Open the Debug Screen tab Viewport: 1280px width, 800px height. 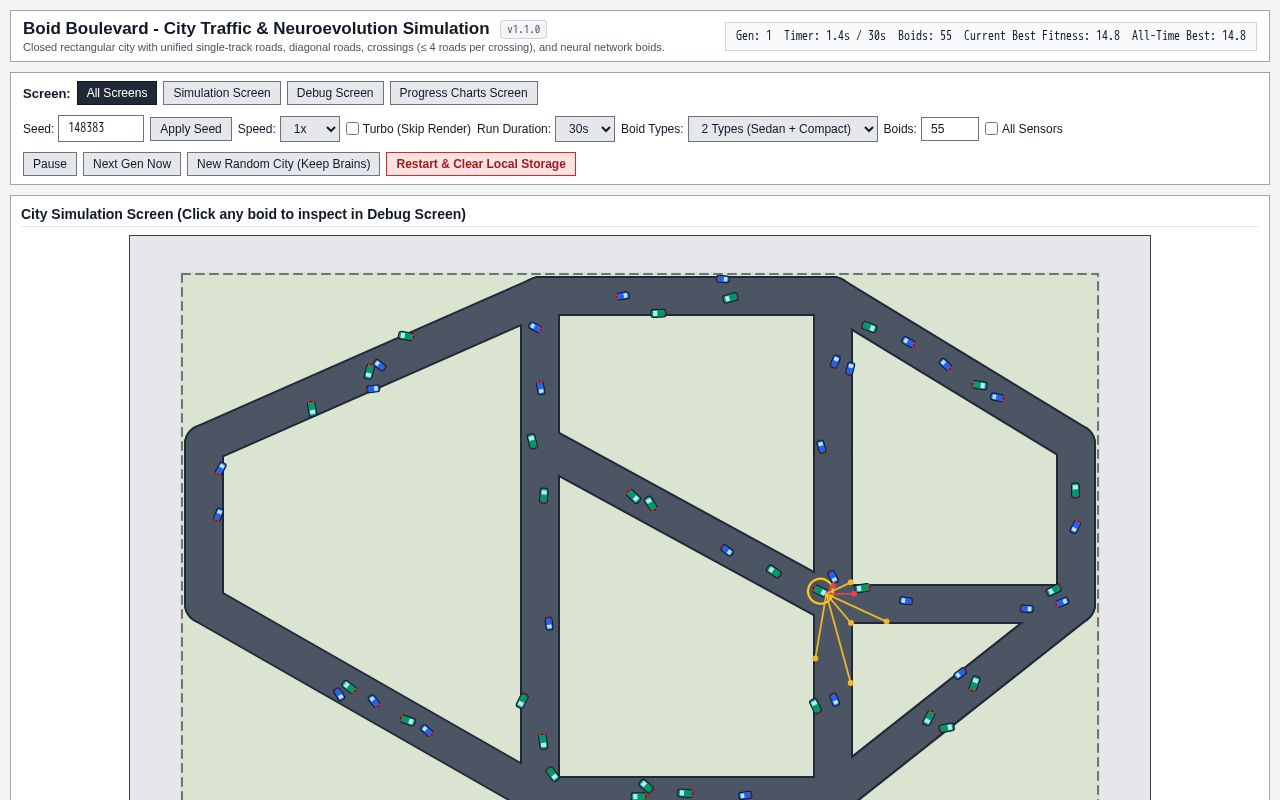pyautogui.click(x=335, y=93)
